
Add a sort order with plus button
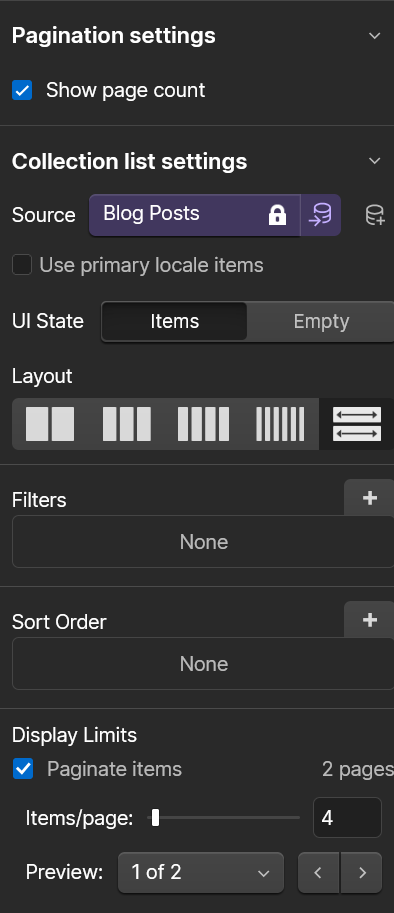point(370,620)
